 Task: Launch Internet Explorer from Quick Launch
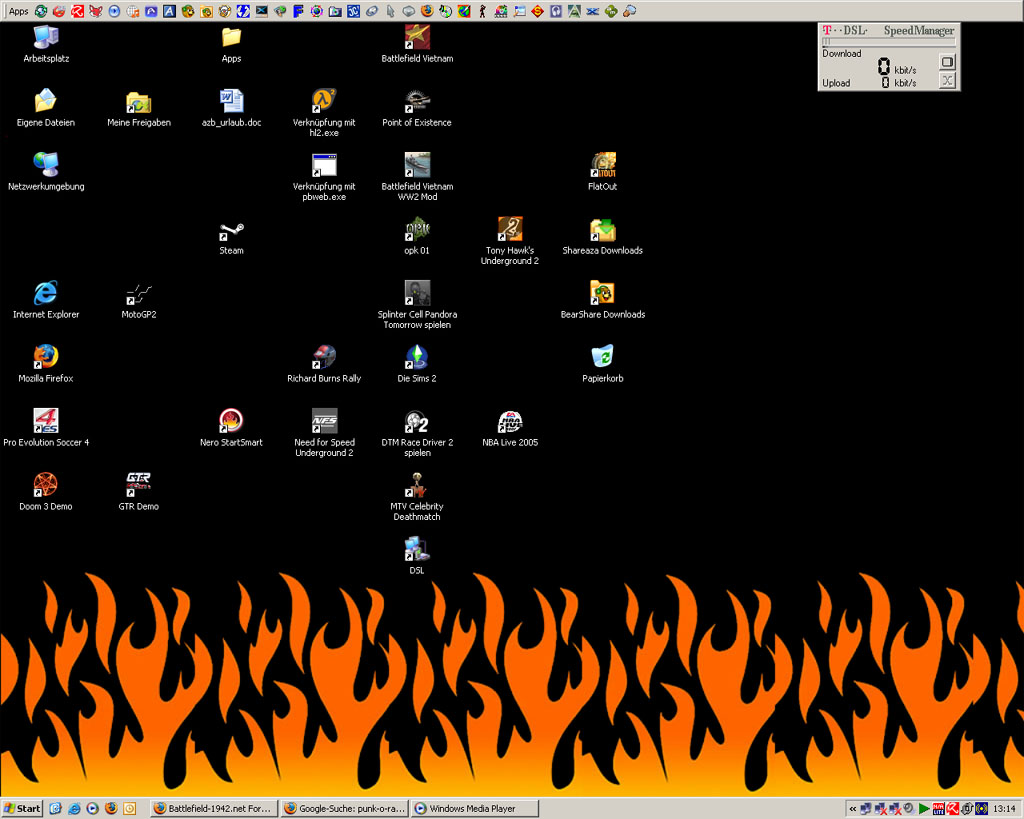pos(74,809)
